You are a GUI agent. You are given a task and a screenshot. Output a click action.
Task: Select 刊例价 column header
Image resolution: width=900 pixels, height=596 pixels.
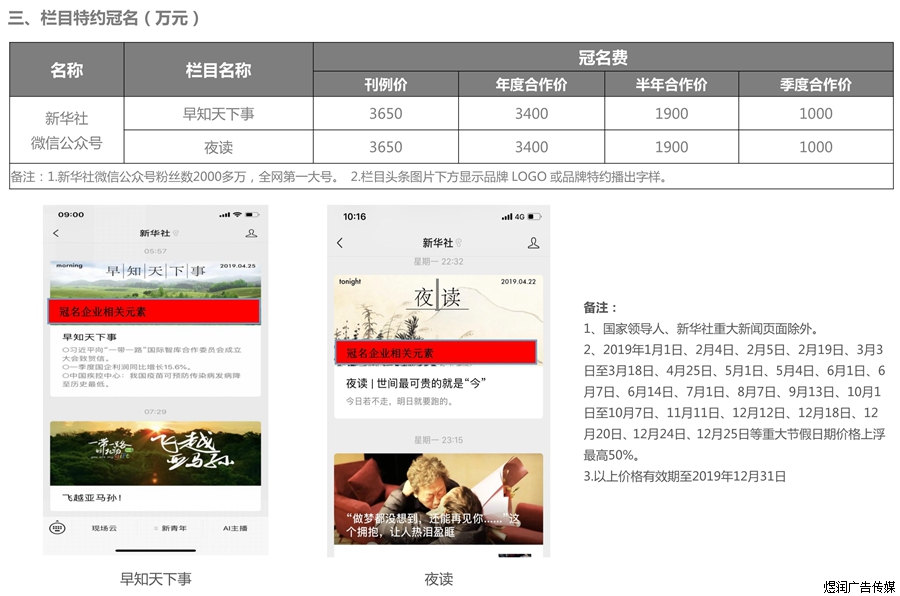click(386, 84)
